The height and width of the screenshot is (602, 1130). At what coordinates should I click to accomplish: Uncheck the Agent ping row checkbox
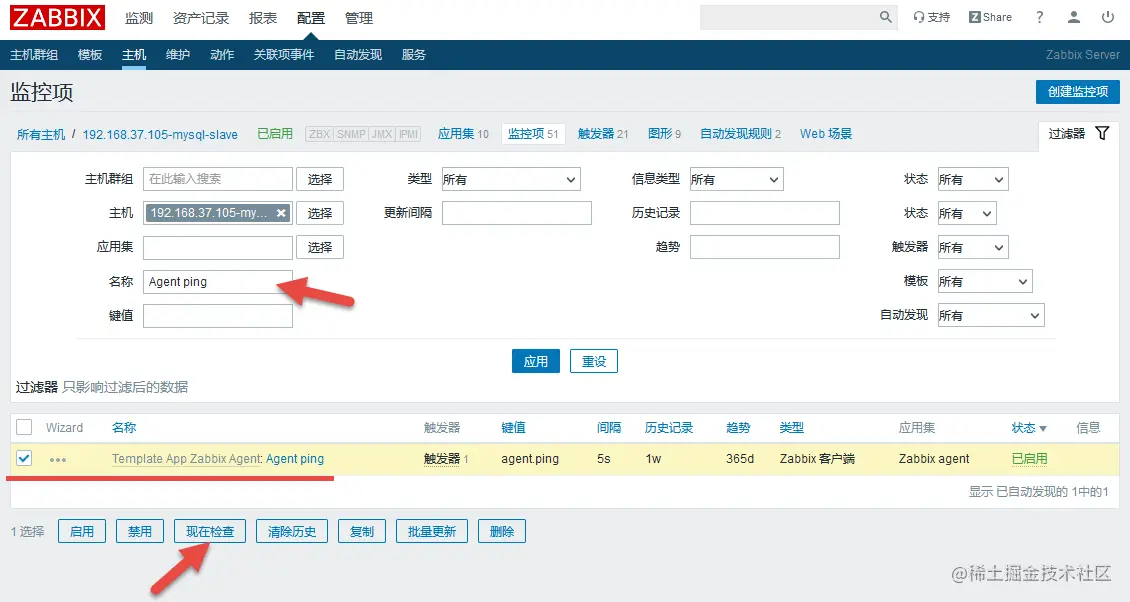[23, 459]
